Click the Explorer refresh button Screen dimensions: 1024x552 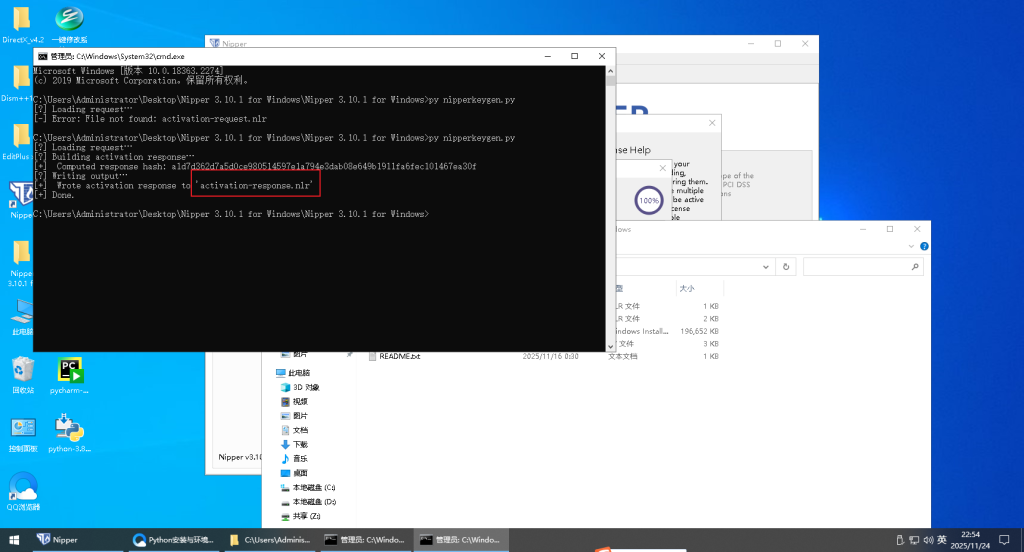pyautogui.click(x=787, y=267)
